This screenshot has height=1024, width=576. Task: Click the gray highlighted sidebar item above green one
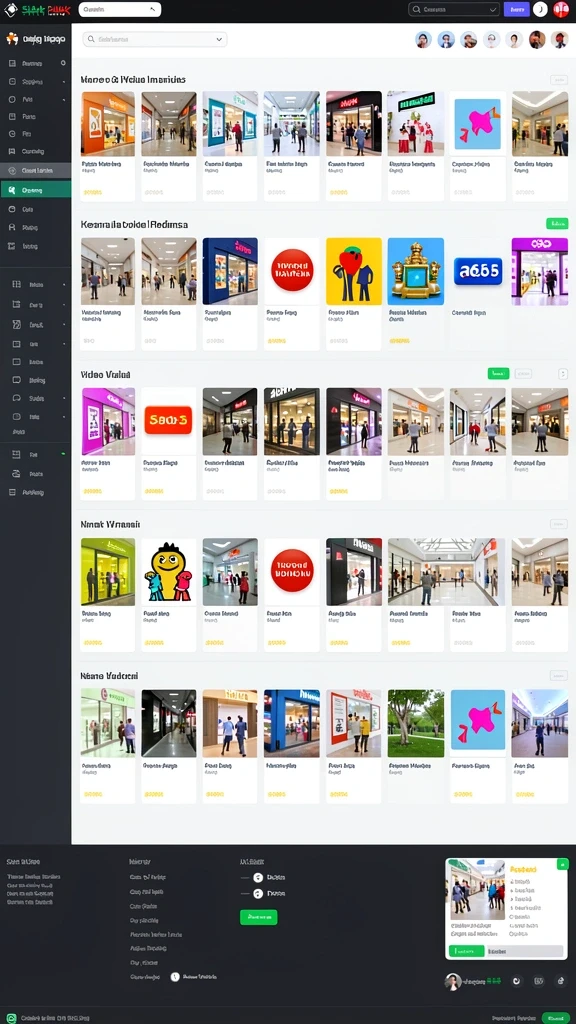[36, 170]
